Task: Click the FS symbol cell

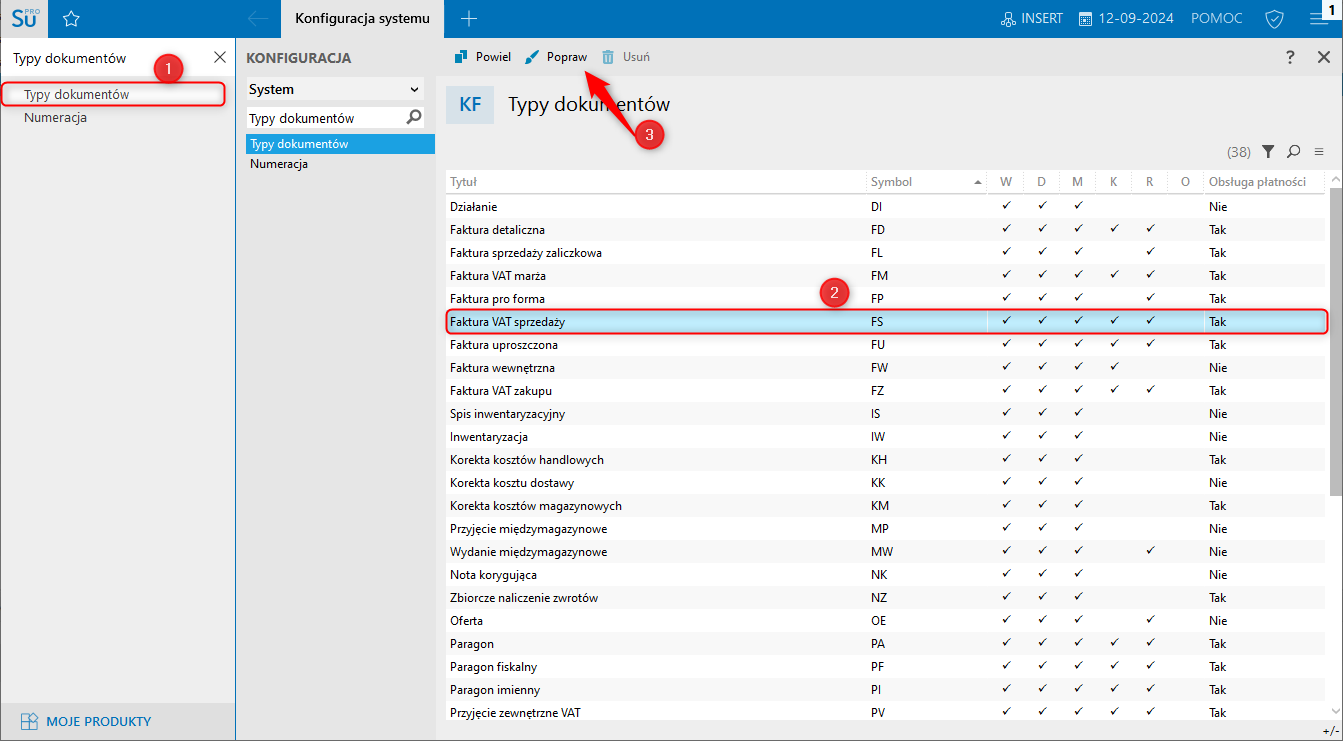Action: point(926,322)
